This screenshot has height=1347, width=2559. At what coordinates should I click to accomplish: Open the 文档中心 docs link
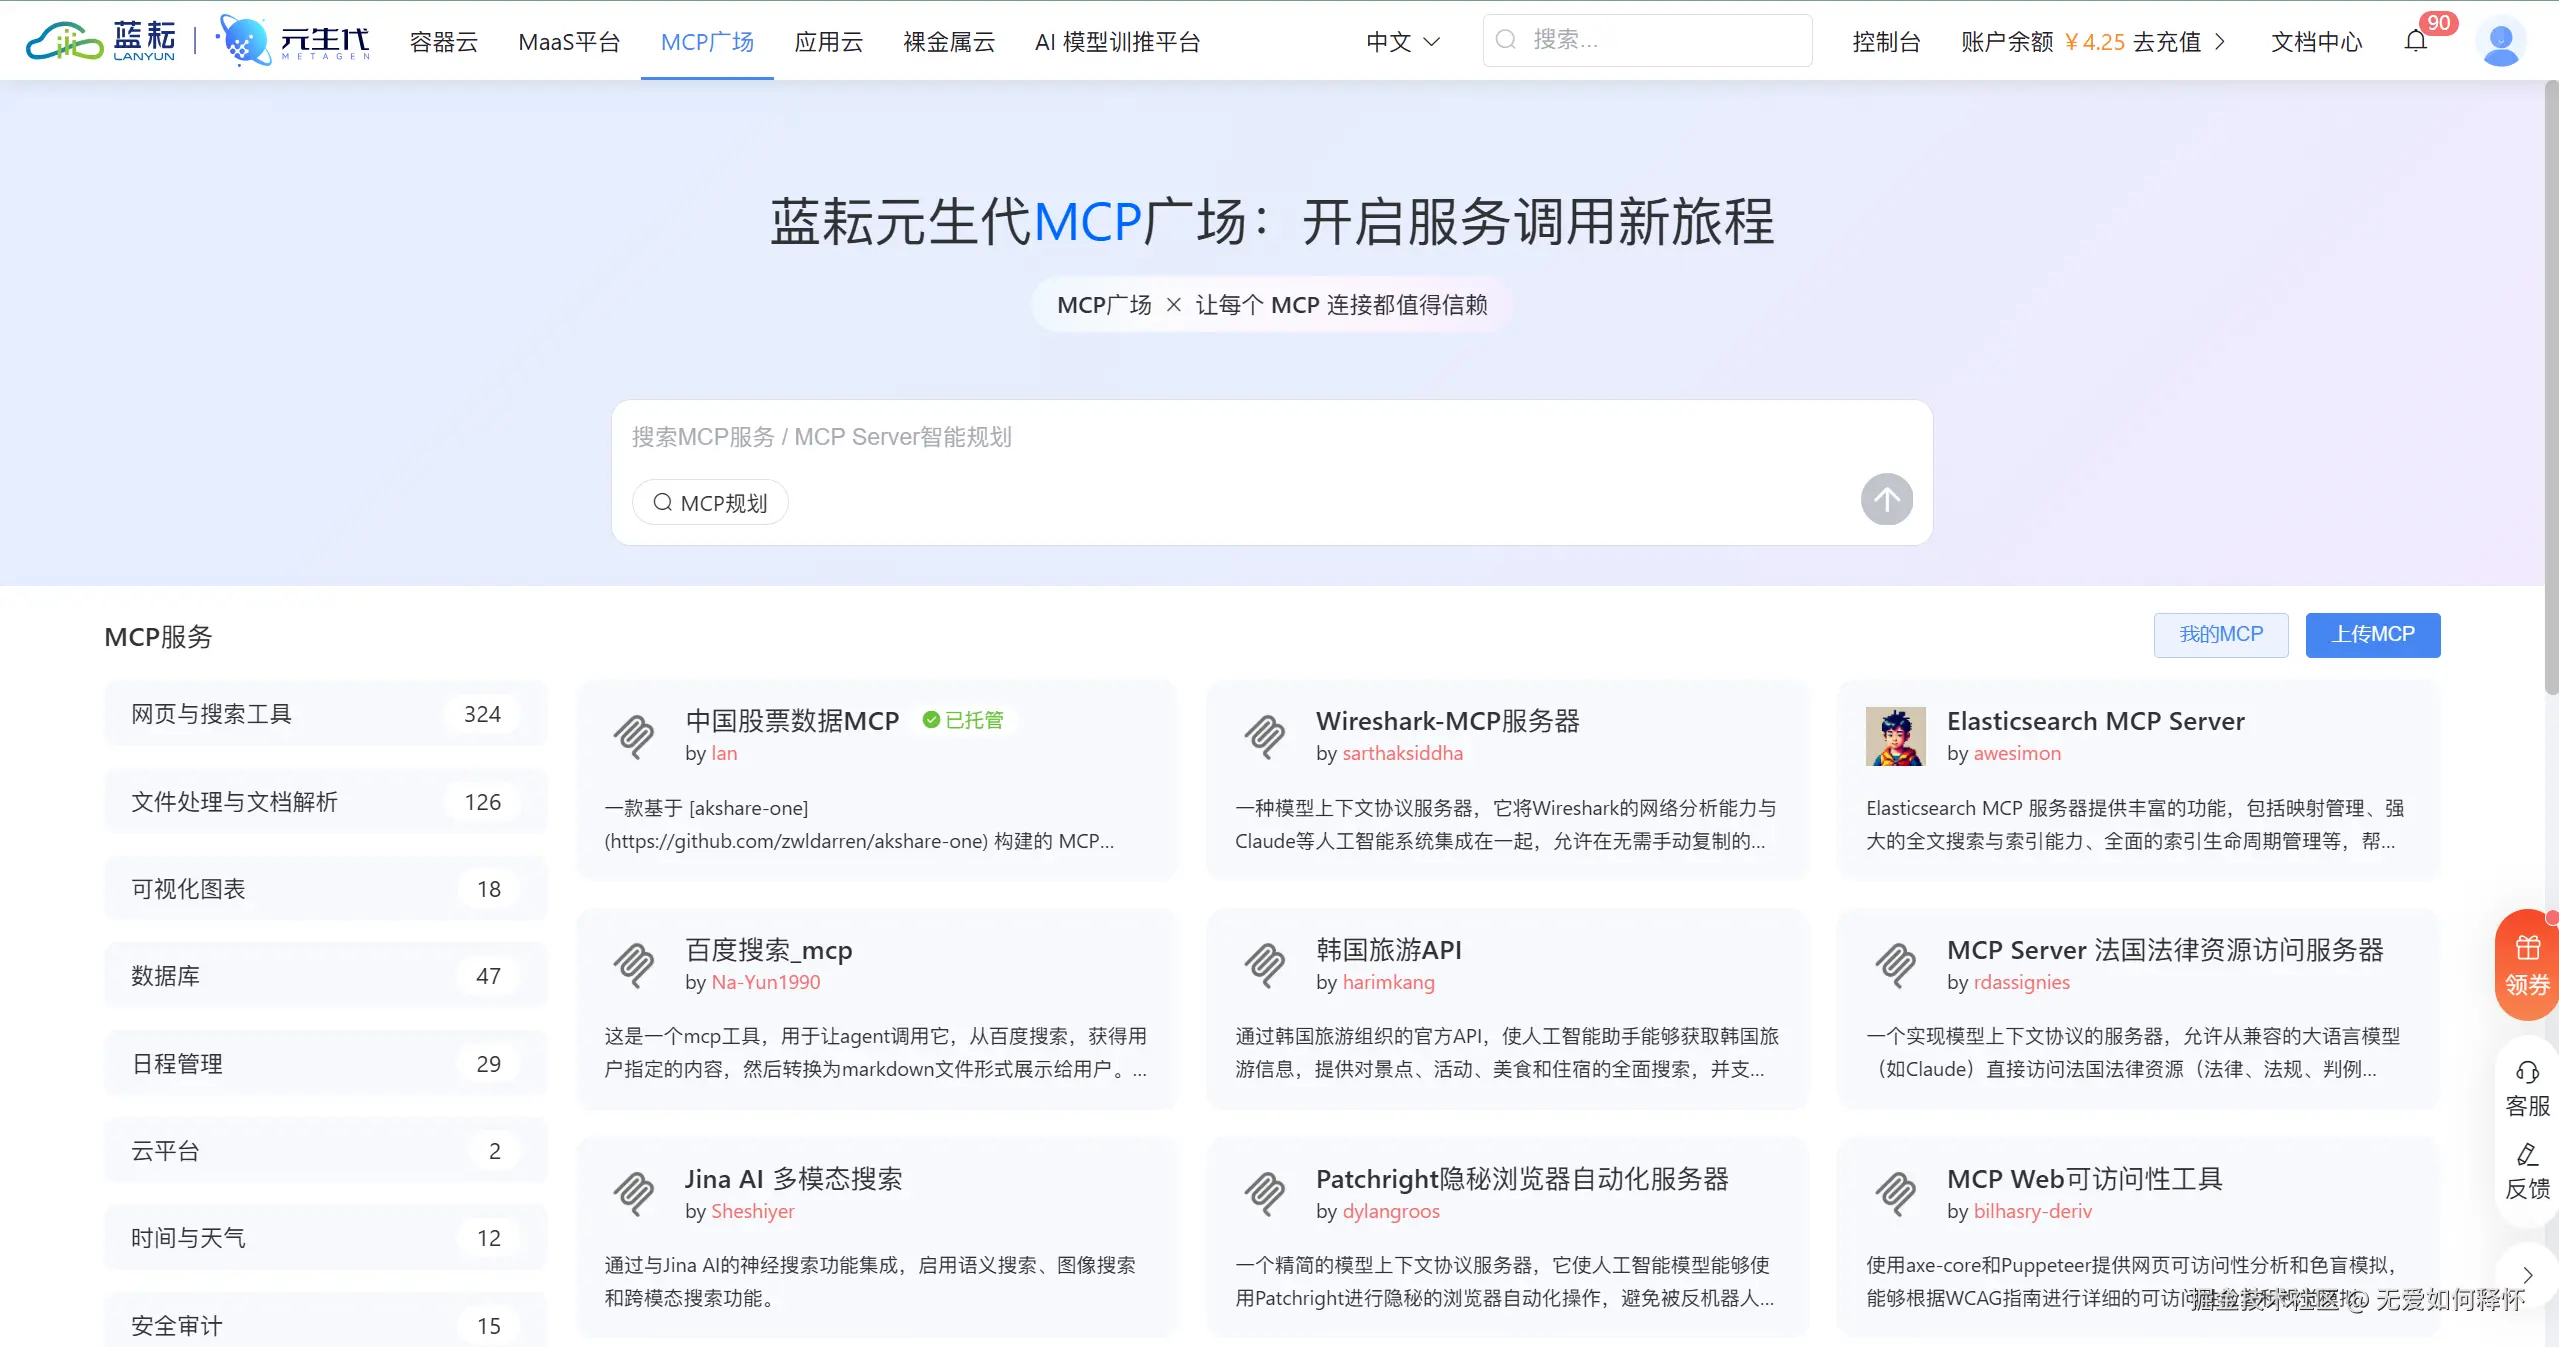(2316, 42)
